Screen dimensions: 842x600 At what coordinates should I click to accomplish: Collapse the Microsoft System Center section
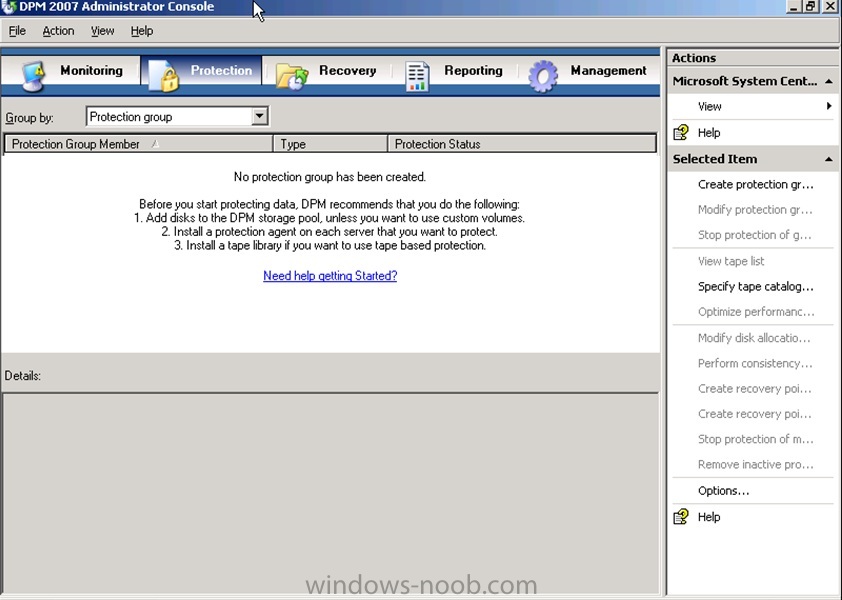(x=829, y=81)
